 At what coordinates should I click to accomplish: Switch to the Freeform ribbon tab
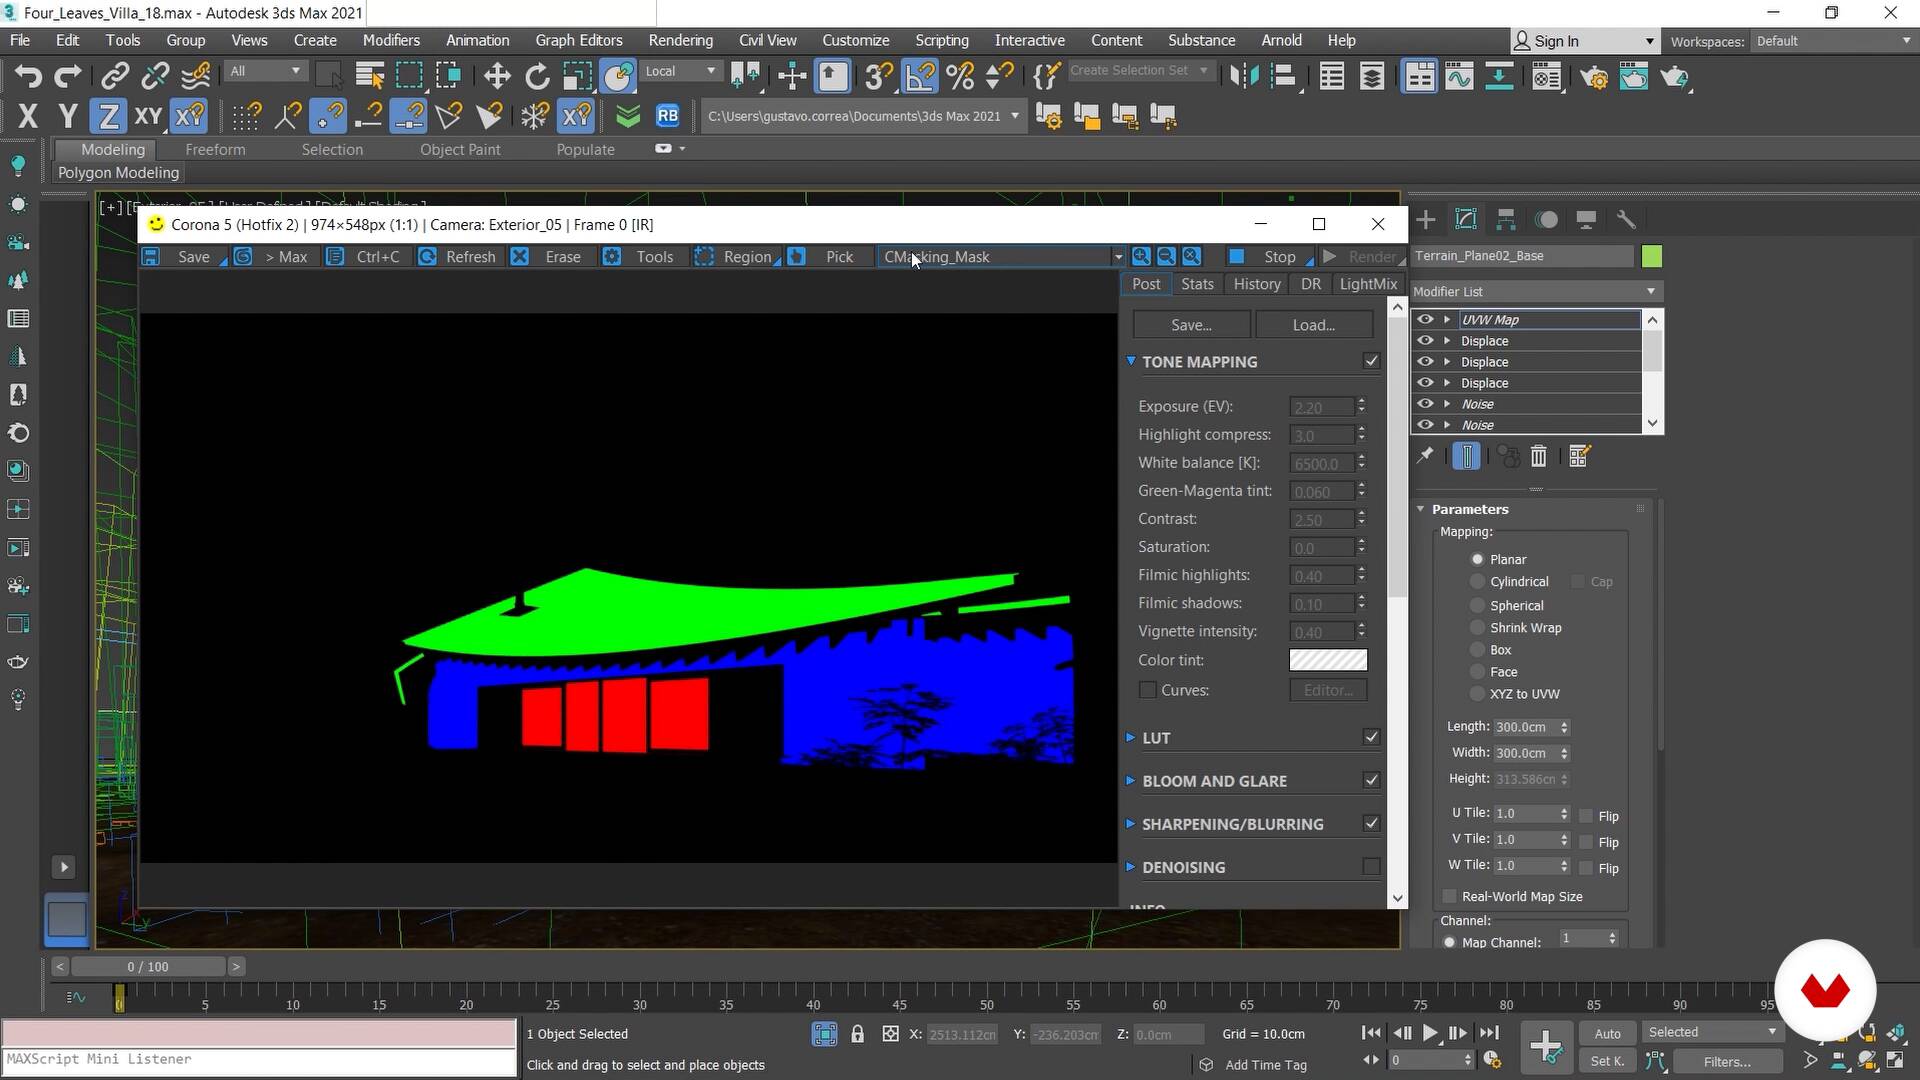[215, 149]
